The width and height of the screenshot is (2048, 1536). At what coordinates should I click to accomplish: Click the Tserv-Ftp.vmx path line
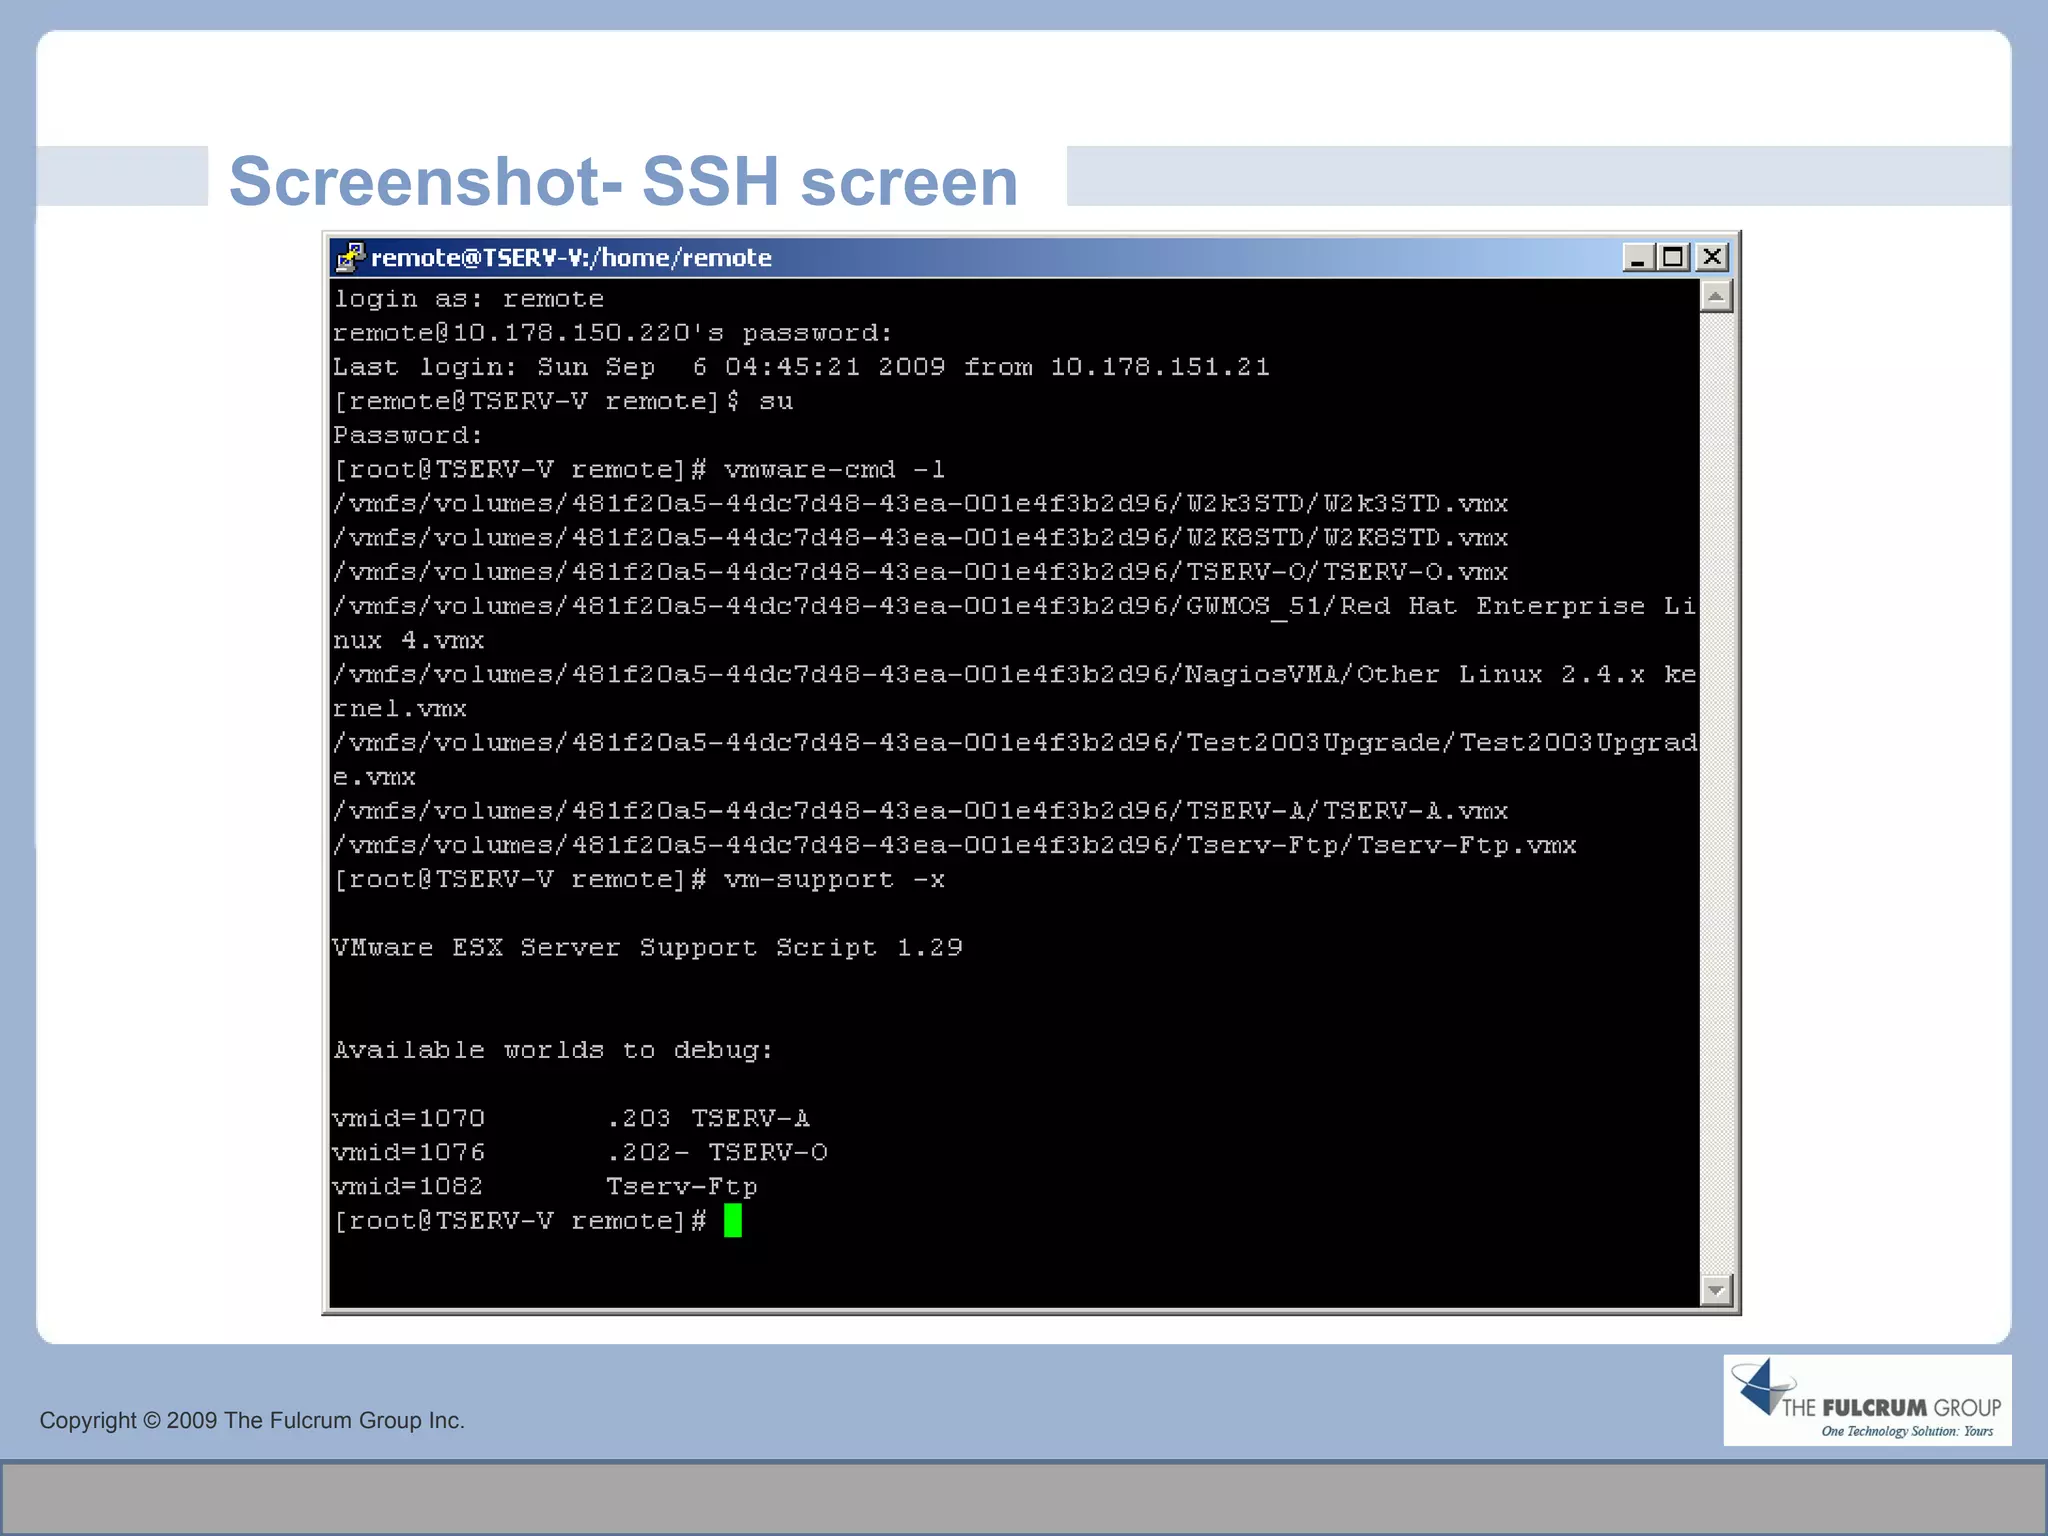click(x=955, y=845)
